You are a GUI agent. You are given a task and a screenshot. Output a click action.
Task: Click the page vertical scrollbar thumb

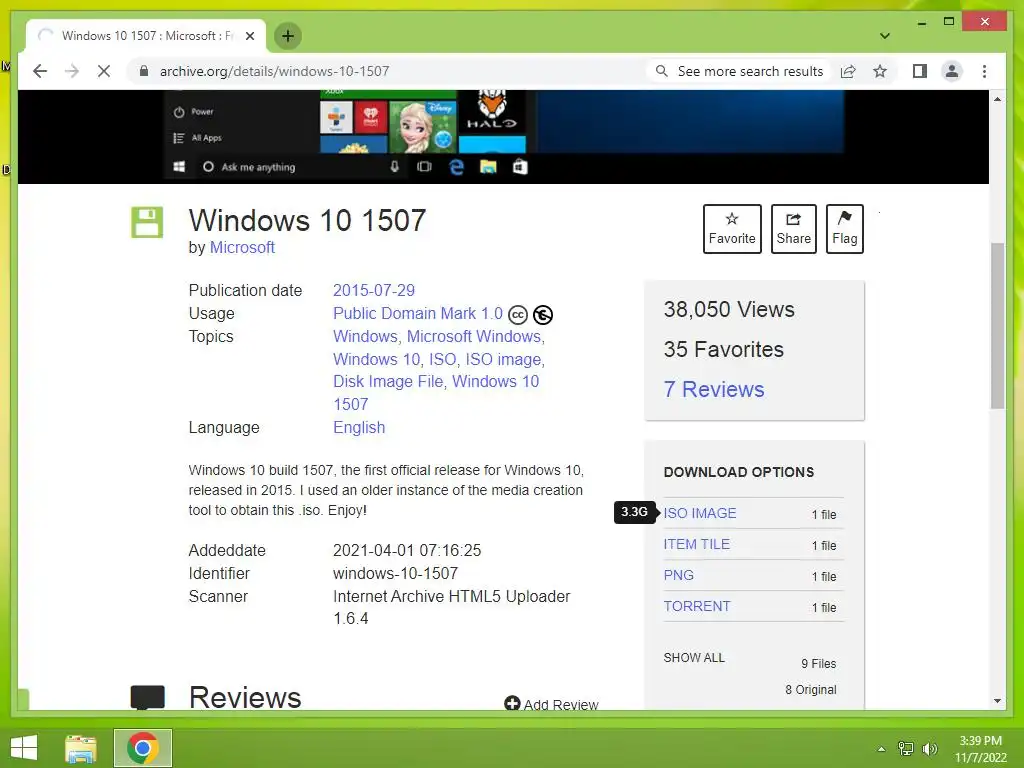pyautogui.click(x=997, y=325)
